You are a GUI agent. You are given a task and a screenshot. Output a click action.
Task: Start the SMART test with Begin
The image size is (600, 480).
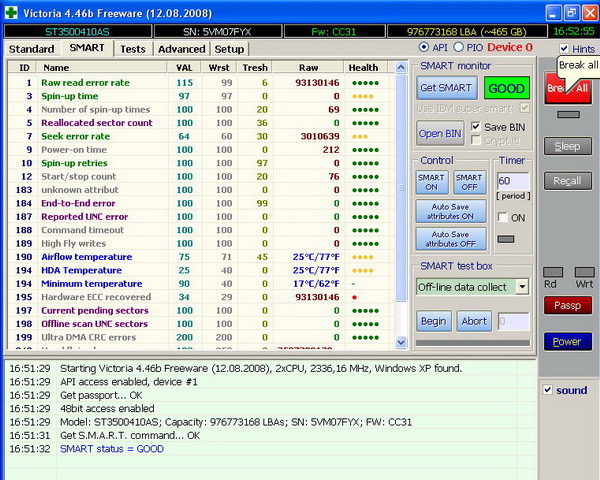click(434, 321)
